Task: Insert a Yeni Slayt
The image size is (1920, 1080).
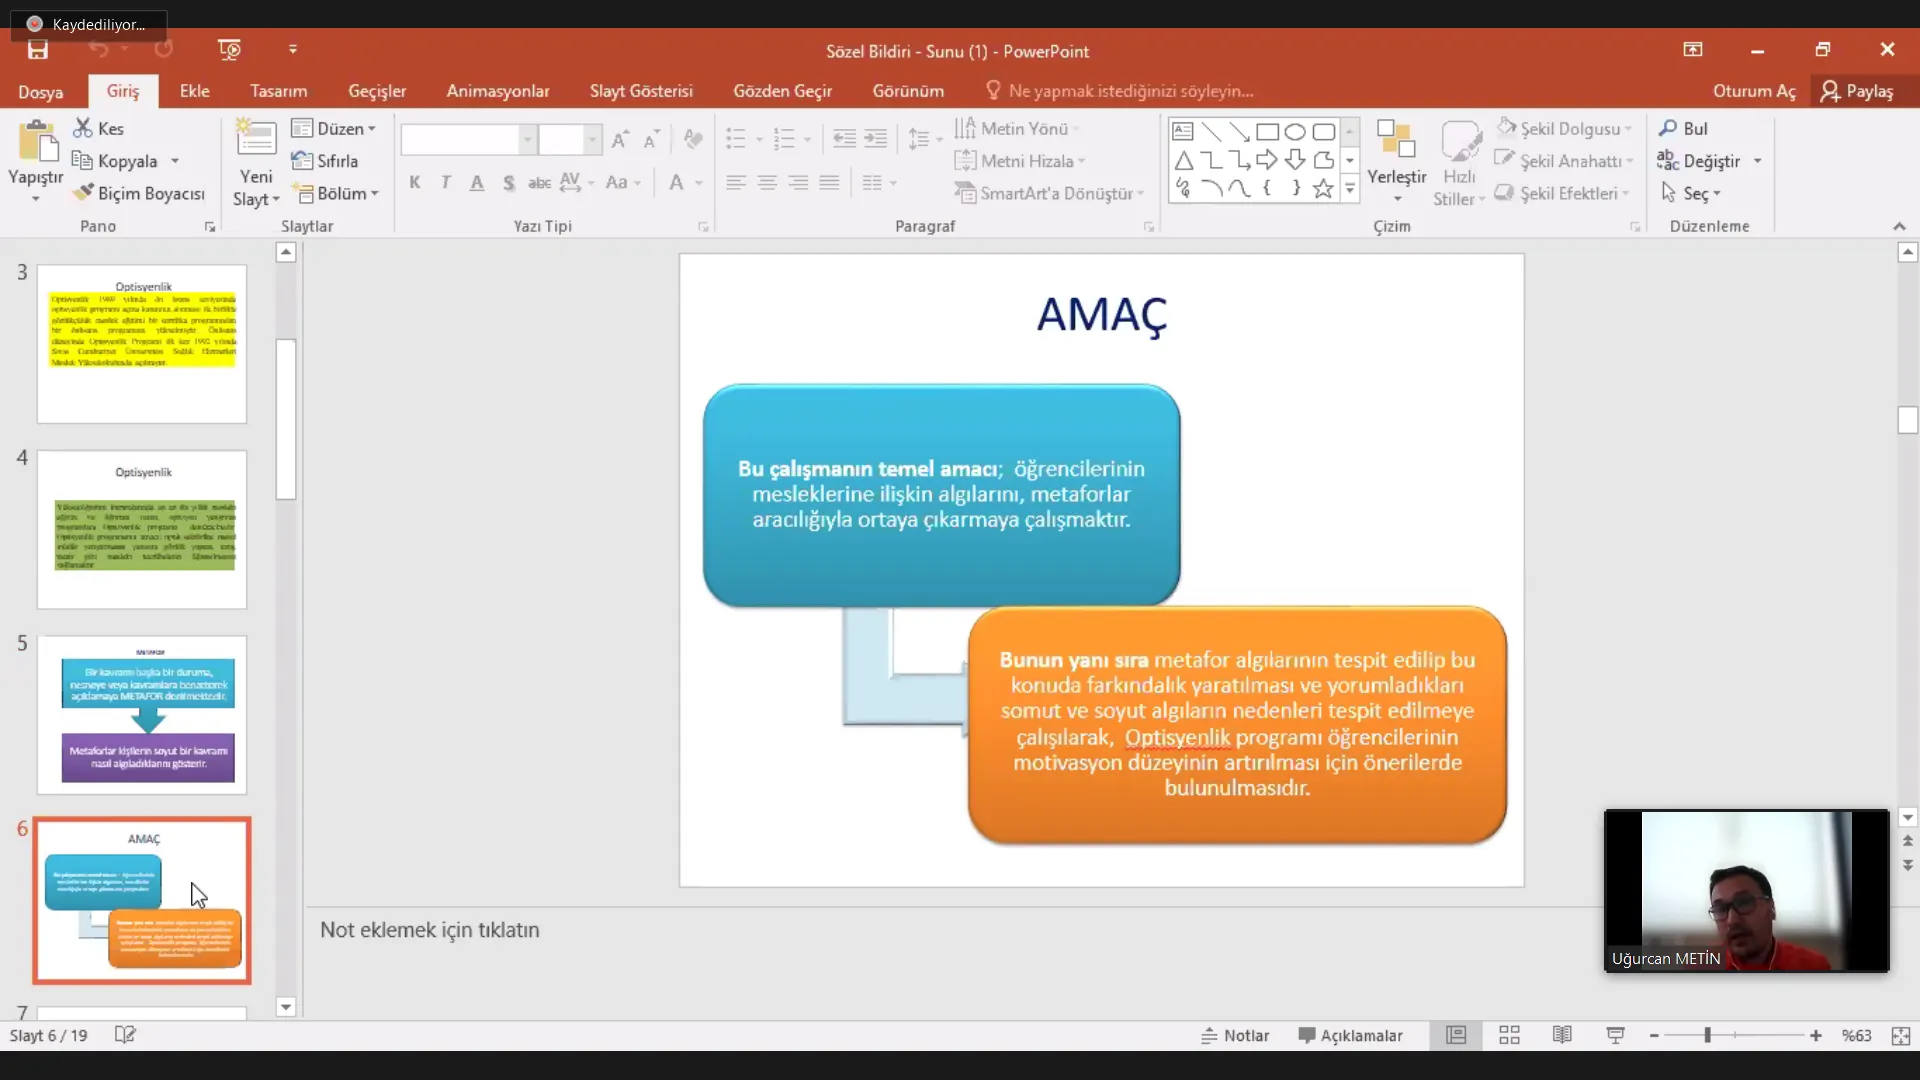Action: pos(256,164)
